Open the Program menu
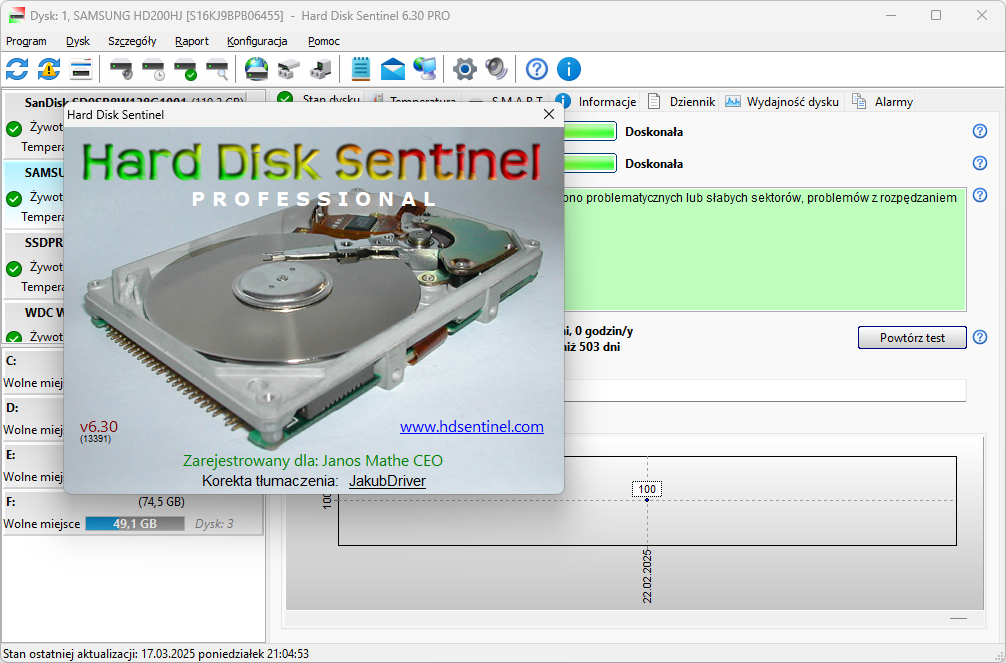 point(26,41)
